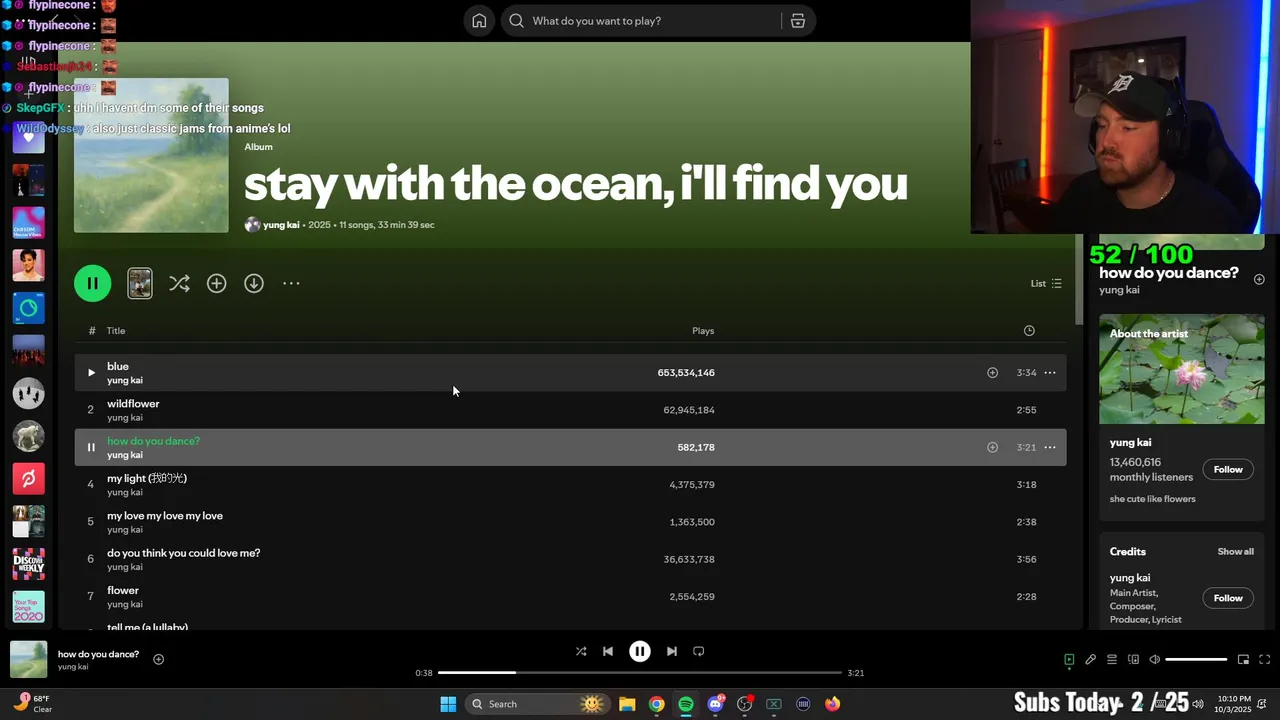The image size is (1280, 720).
Task: Add now-playing song in right panel to Liked Songs
Action: tap(1259, 280)
